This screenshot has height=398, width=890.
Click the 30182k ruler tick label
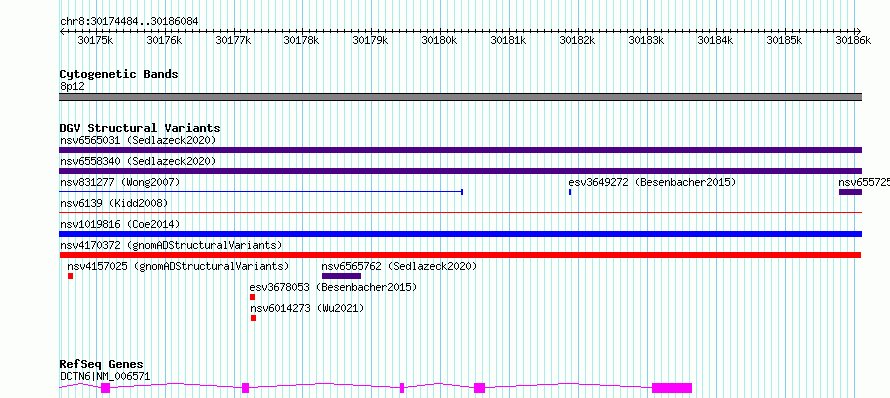click(578, 40)
